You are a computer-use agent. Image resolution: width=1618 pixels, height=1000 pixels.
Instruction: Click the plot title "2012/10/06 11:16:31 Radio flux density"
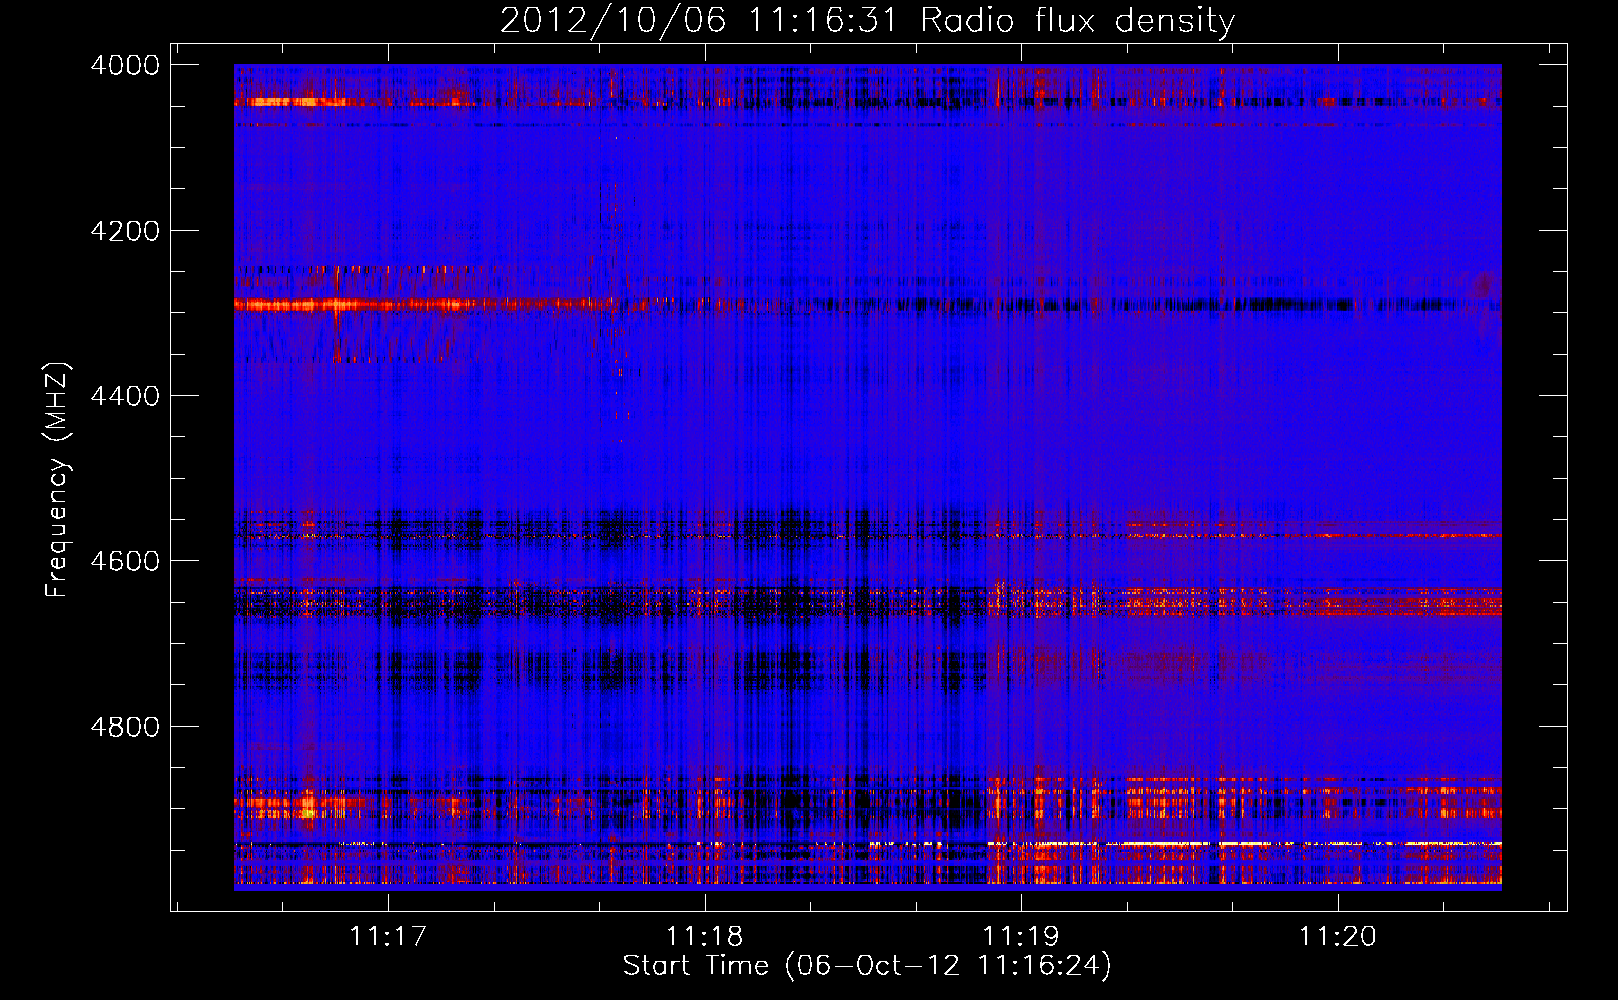(867, 21)
